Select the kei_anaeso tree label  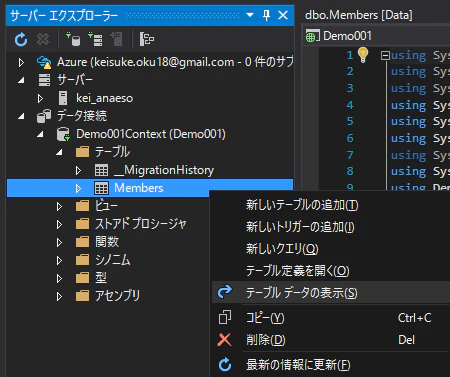pyautogui.click(x=104, y=98)
